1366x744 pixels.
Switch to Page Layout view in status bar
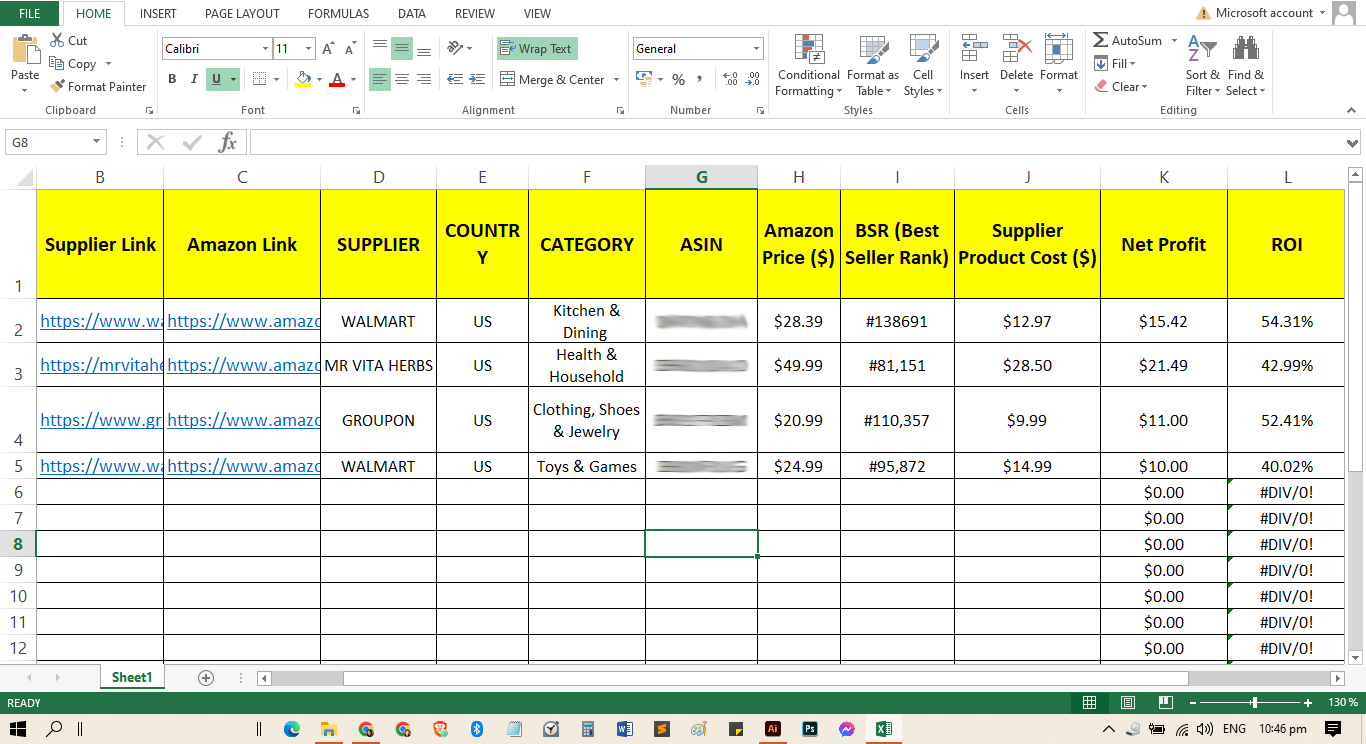(x=1127, y=702)
